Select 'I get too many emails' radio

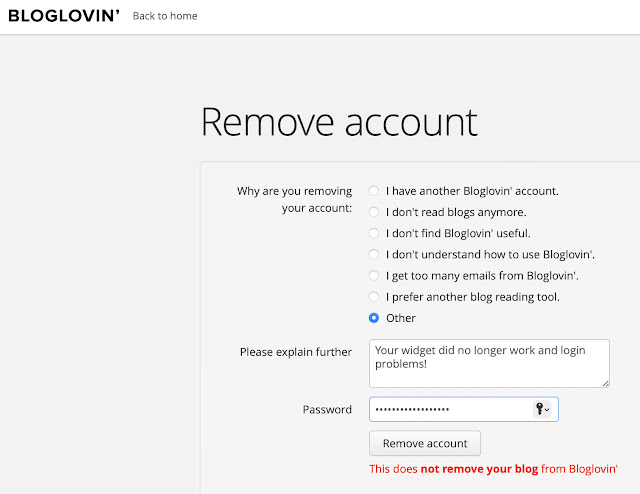coord(373,276)
